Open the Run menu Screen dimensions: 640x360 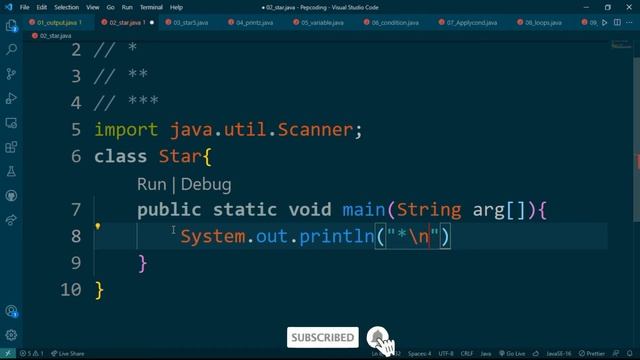pyautogui.click(x=127, y=7)
